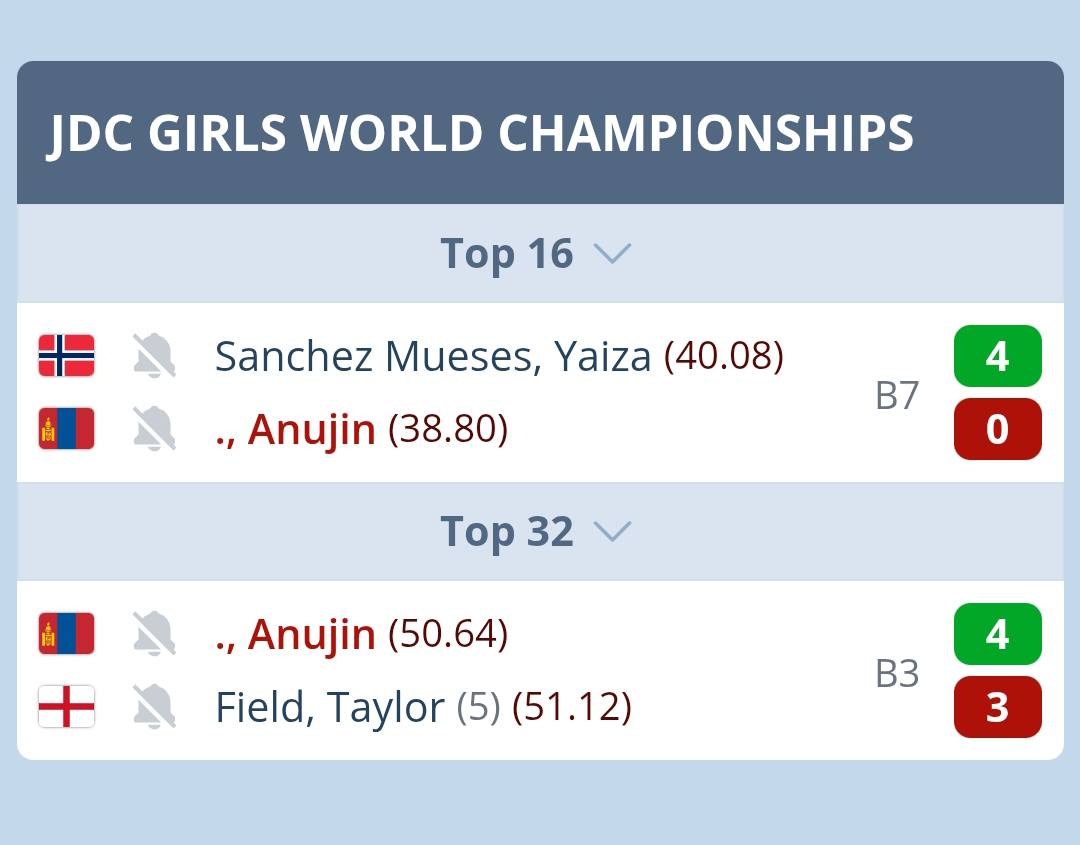Screen dimensions: 1080x845
Task: Click the Norway flag icon beside Sanchez Mueses
Action: 66,356
